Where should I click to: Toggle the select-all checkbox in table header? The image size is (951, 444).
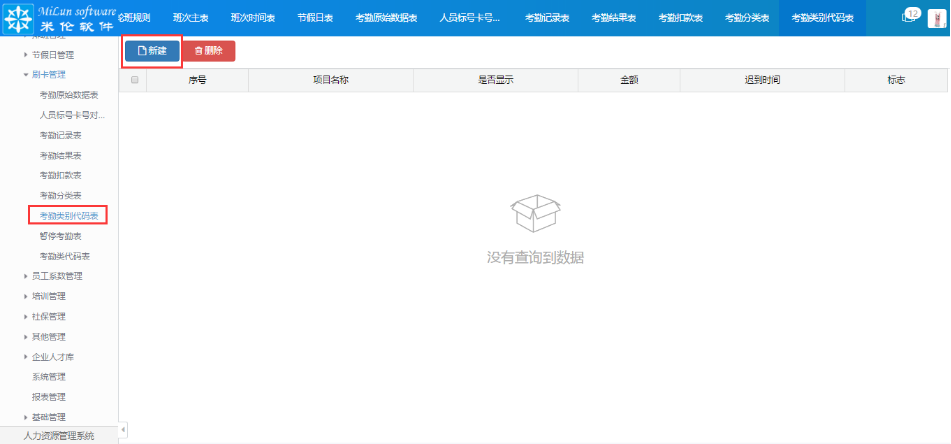coord(134,80)
